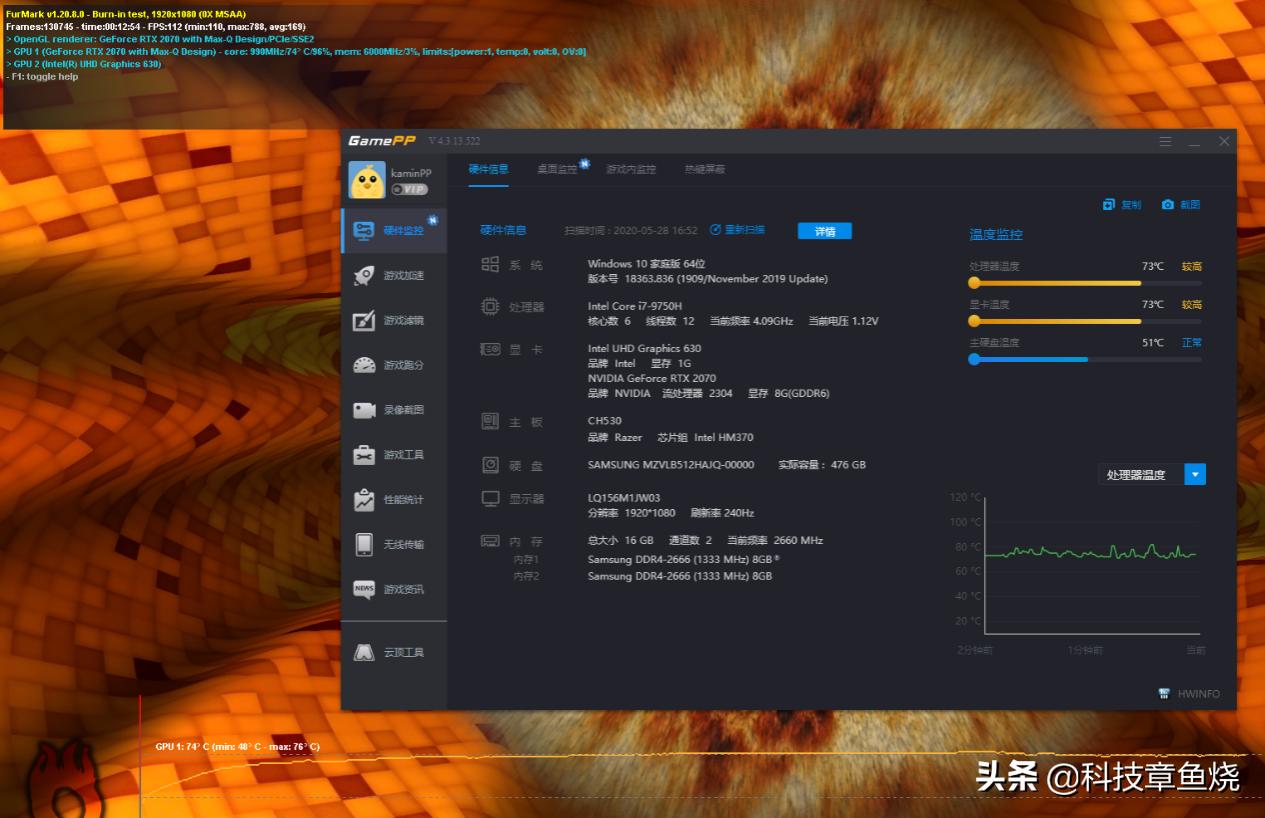
Task: Click the 内存 memory icon
Action: point(490,541)
